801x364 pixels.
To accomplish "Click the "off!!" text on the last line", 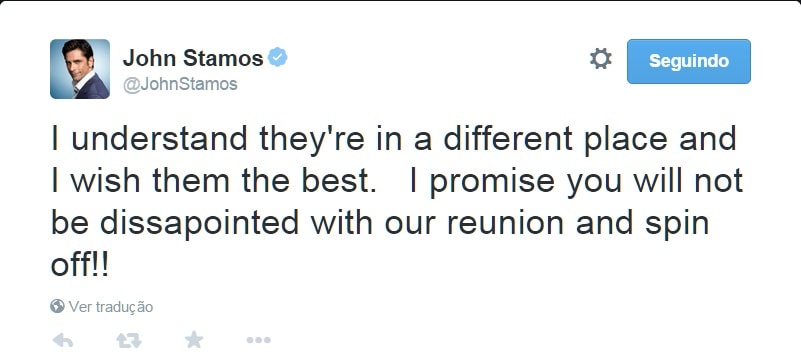I will (x=80, y=265).
